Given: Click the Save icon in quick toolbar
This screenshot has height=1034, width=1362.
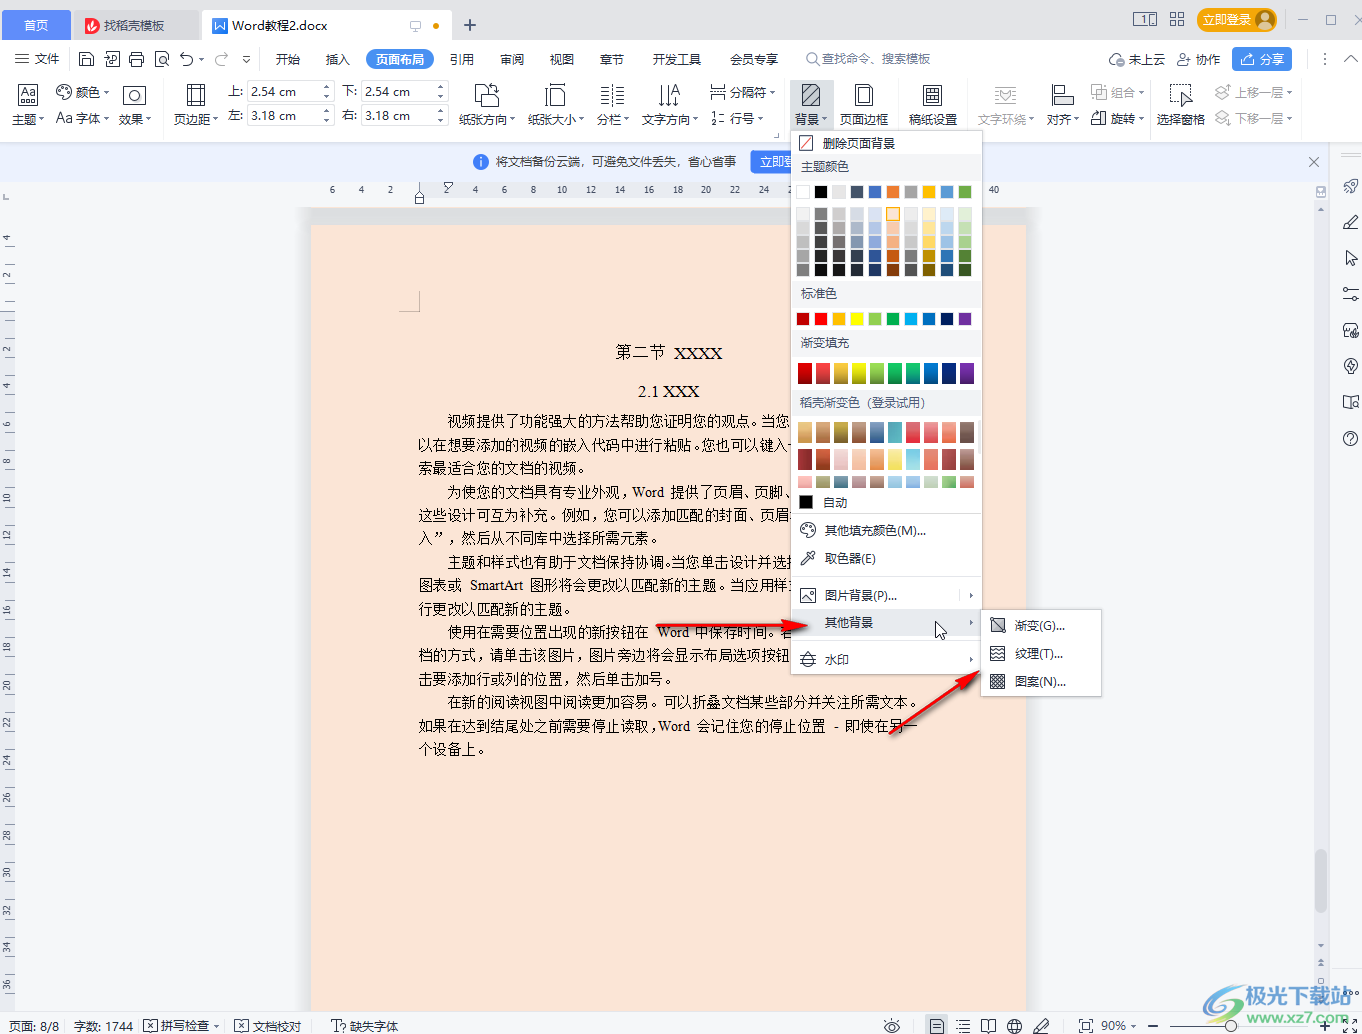Looking at the screenshot, I should (86, 59).
